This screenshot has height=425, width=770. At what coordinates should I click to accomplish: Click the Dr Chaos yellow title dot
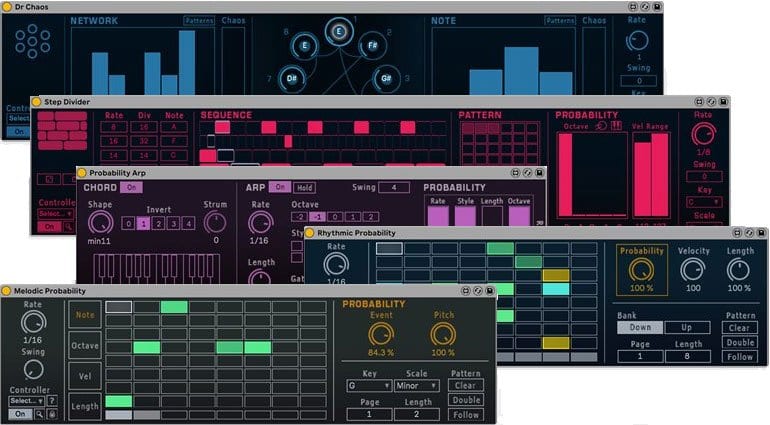(x=7, y=7)
